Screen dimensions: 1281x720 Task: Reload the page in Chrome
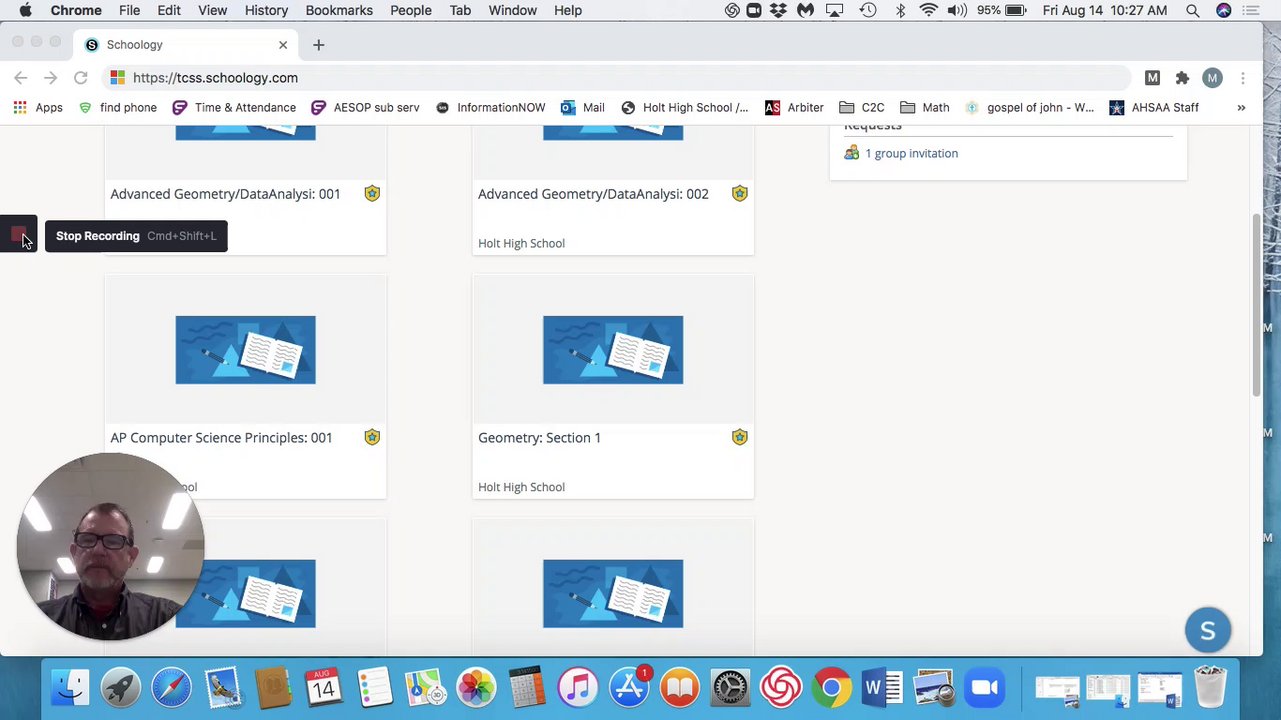point(81,77)
